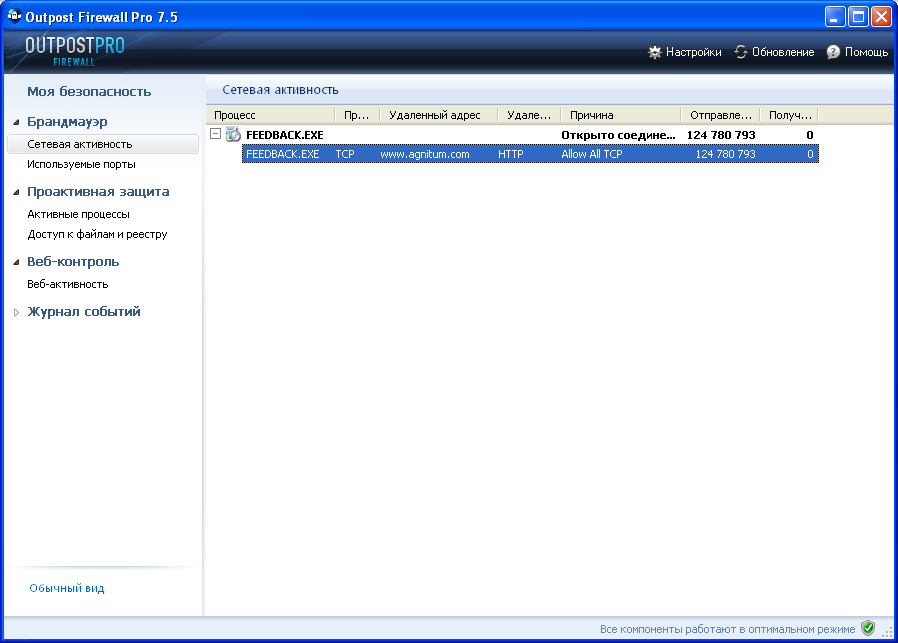Click the TCP protocol cell

pos(345,154)
